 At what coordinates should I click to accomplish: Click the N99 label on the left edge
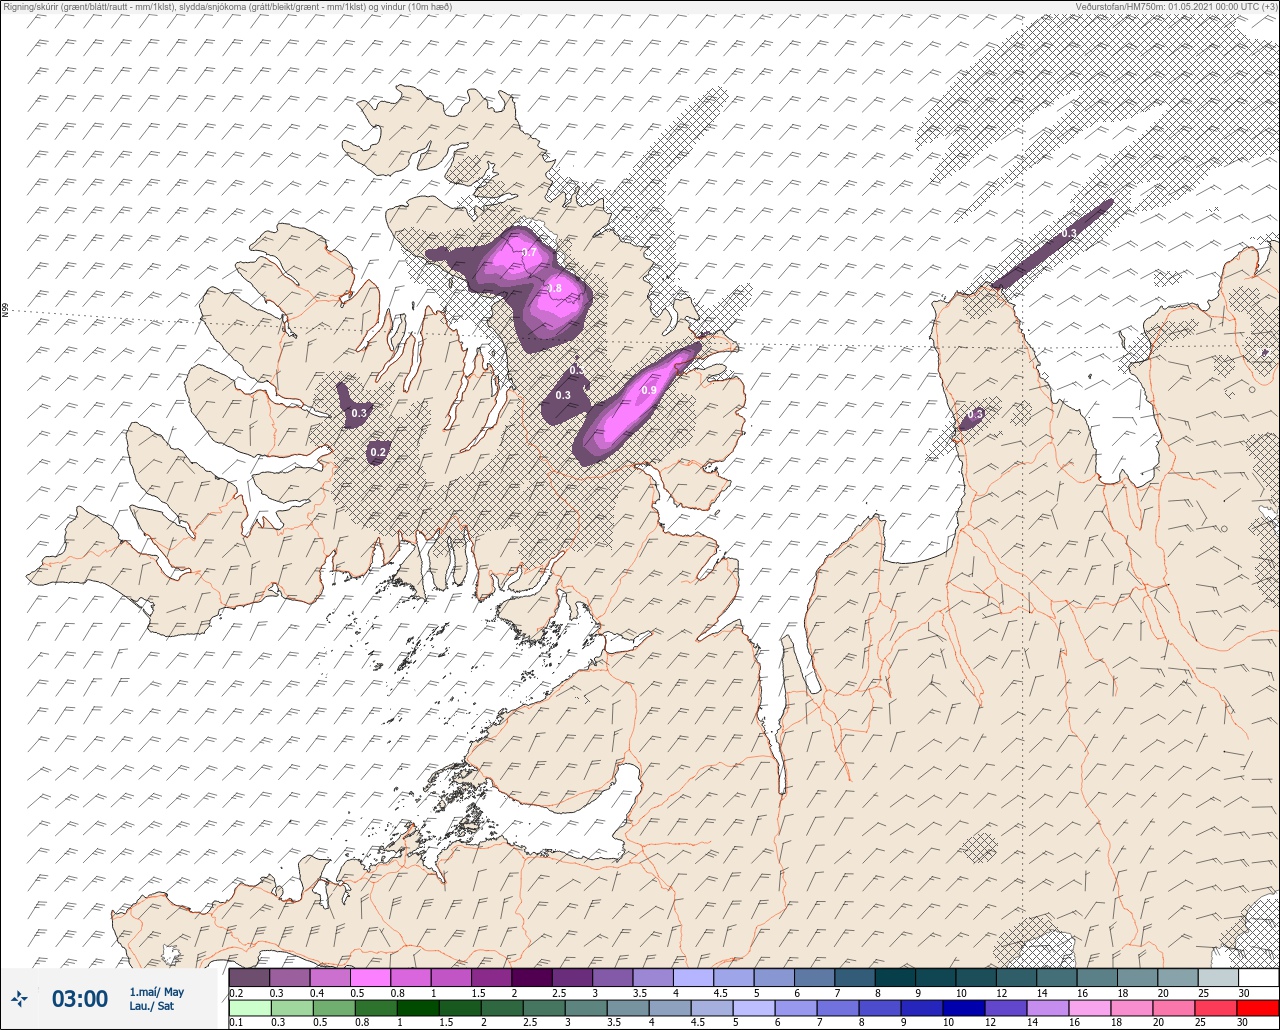[5, 311]
